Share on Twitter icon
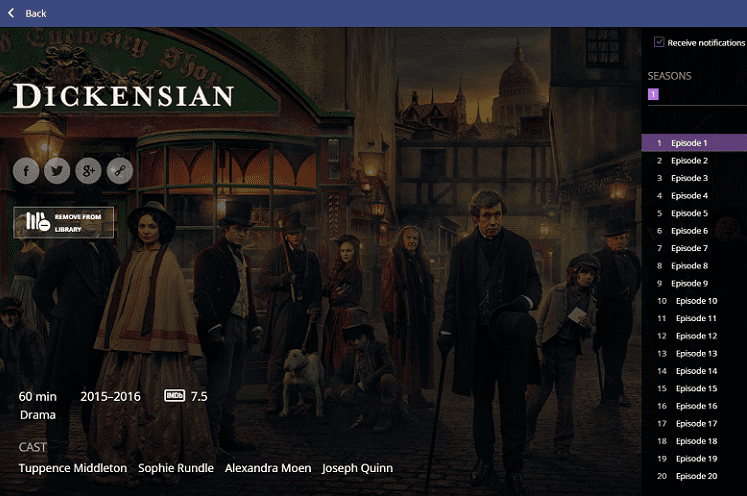This screenshot has height=496, width=747. click(57, 171)
